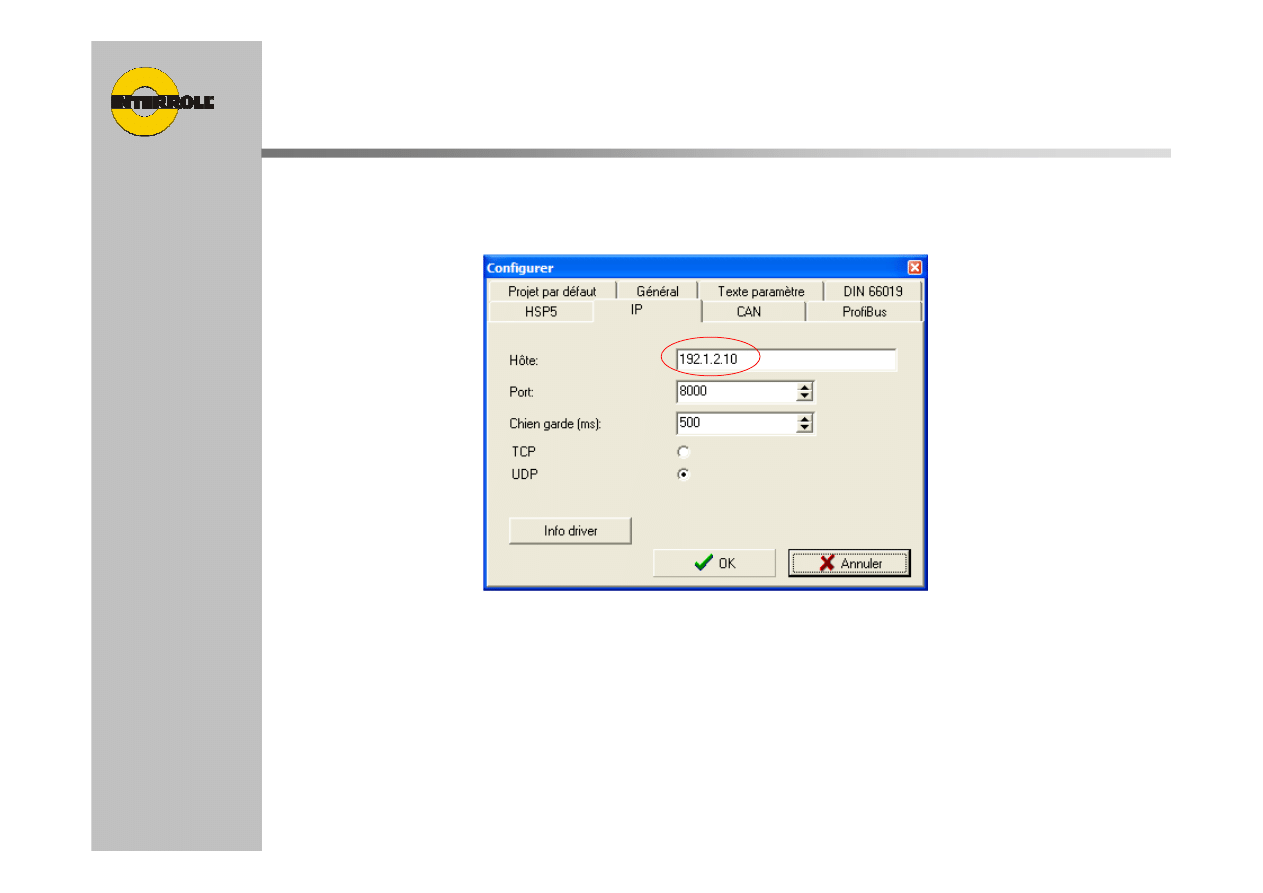Image resolution: width=1263 pixels, height=893 pixels.
Task: Select the TCP radio button
Action: [x=684, y=452]
